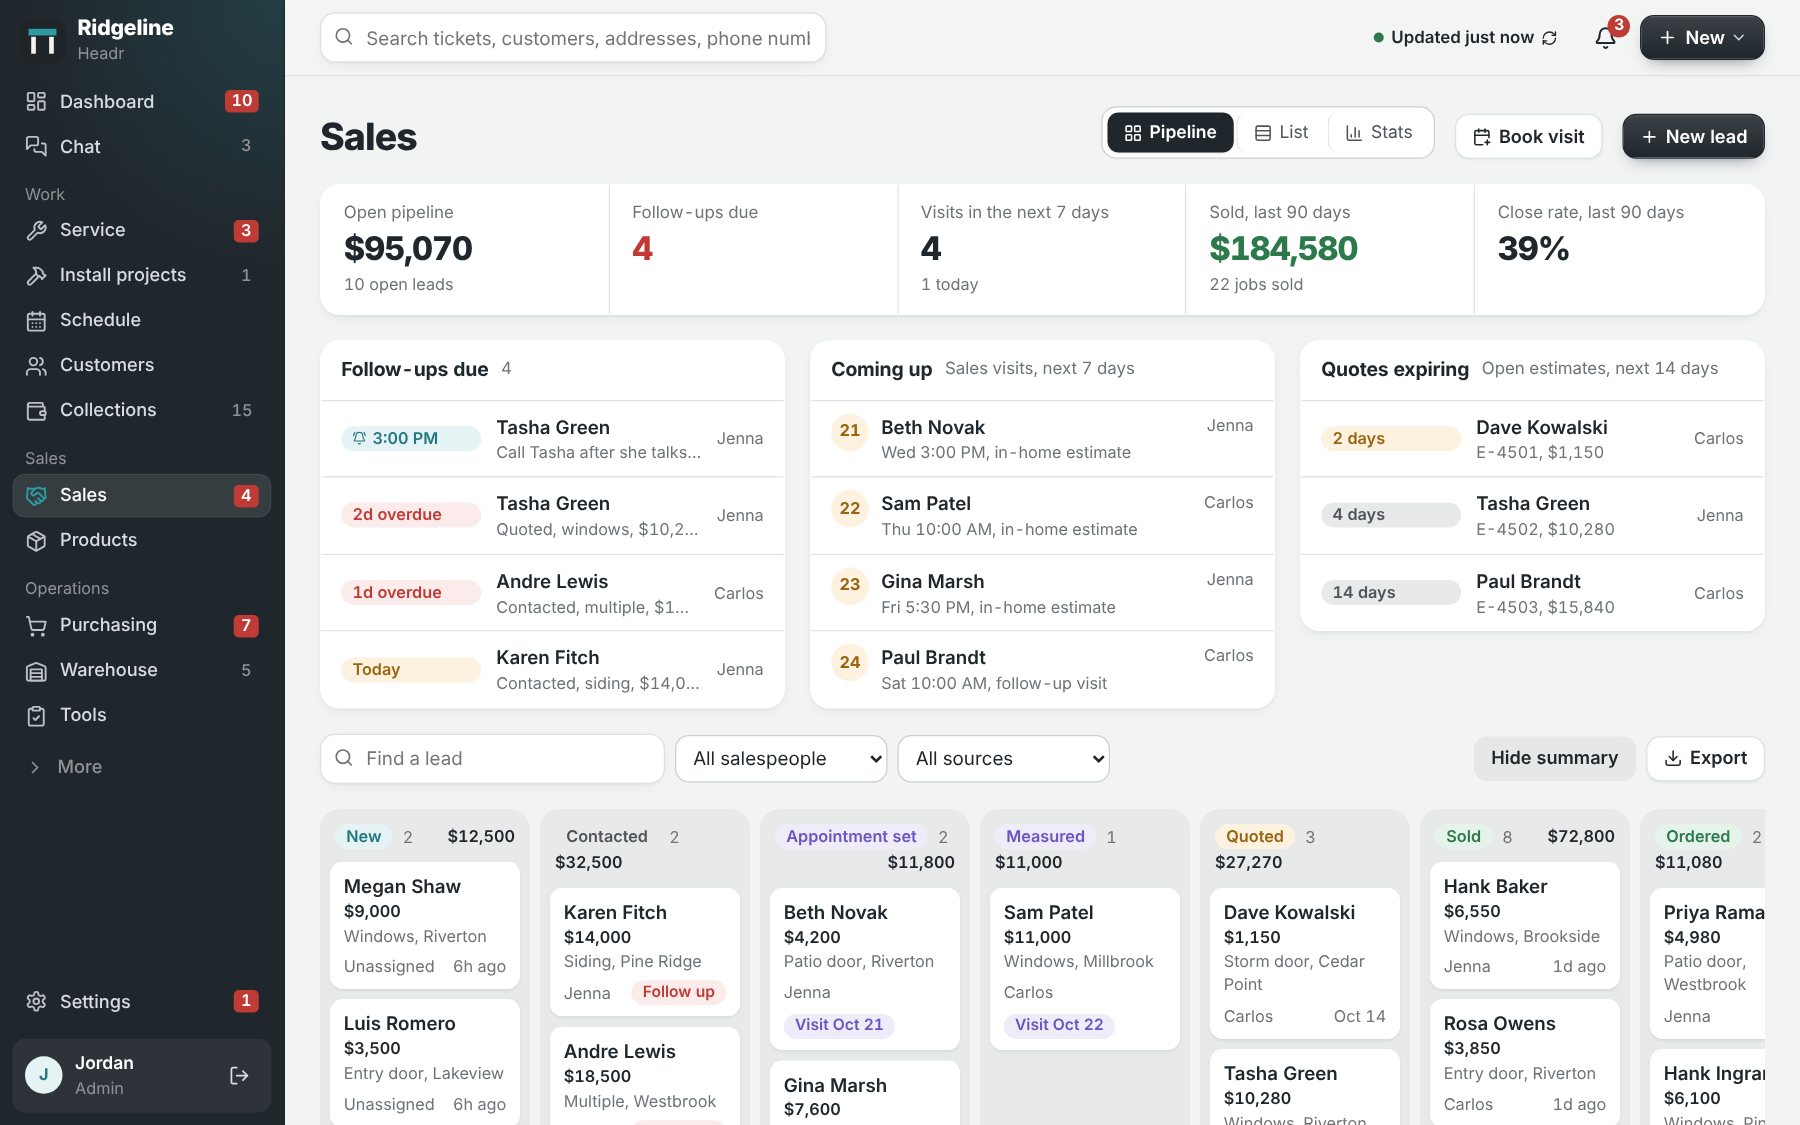
Task: Go to Purchasing
Action: pos(142,625)
